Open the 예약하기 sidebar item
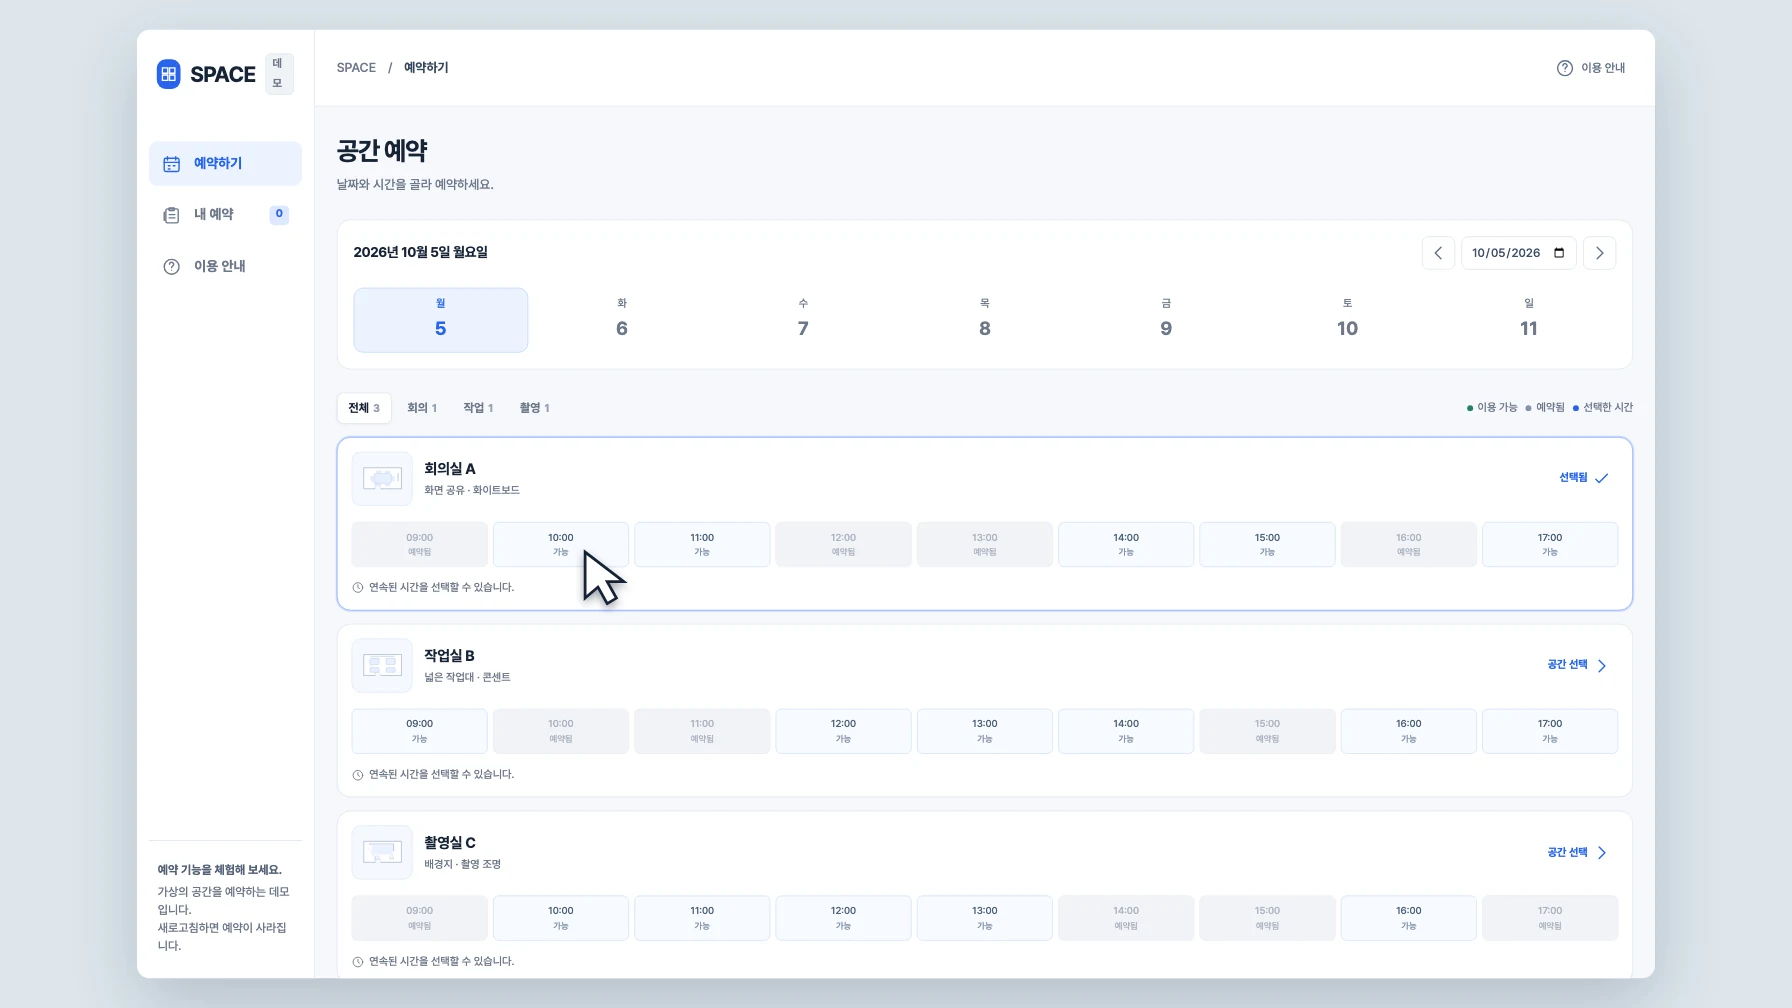 coord(225,163)
